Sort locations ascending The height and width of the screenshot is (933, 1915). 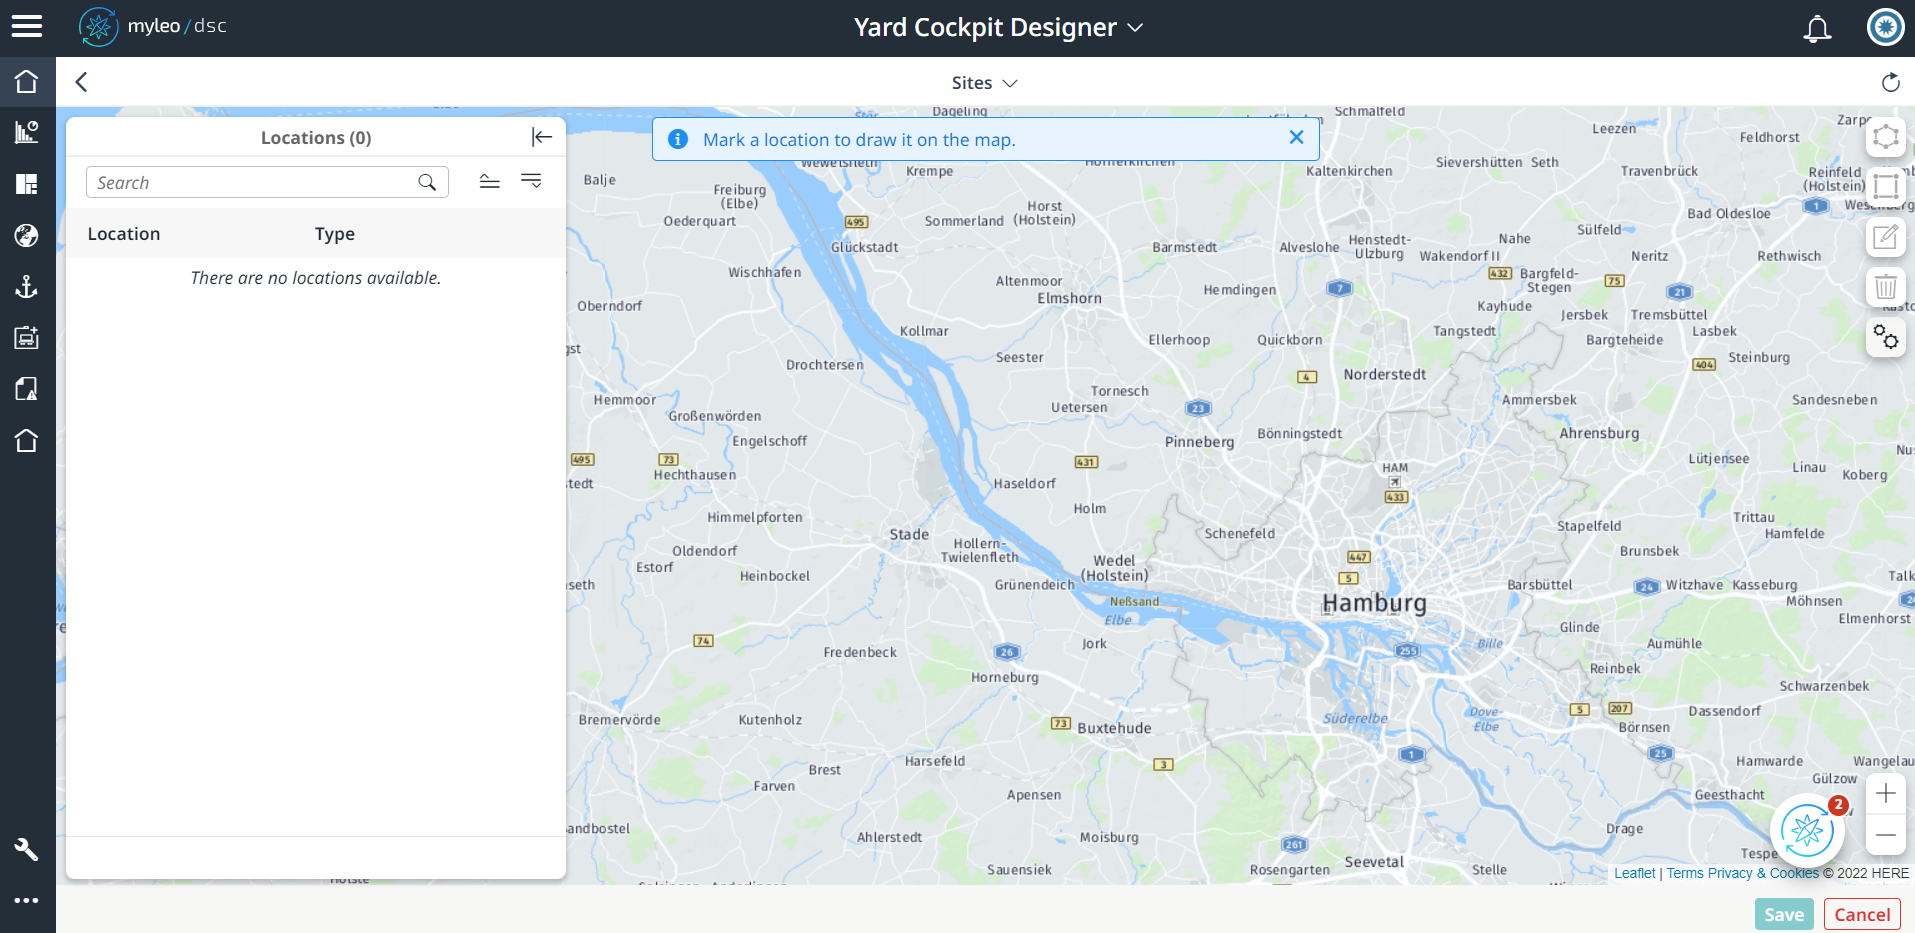pyautogui.click(x=489, y=181)
